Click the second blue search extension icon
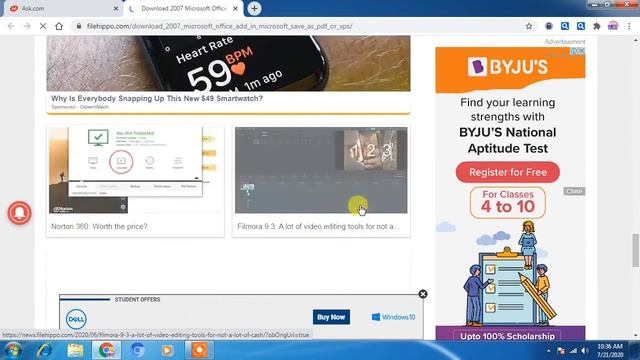This screenshot has width=640, height=360. click(581, 26)
